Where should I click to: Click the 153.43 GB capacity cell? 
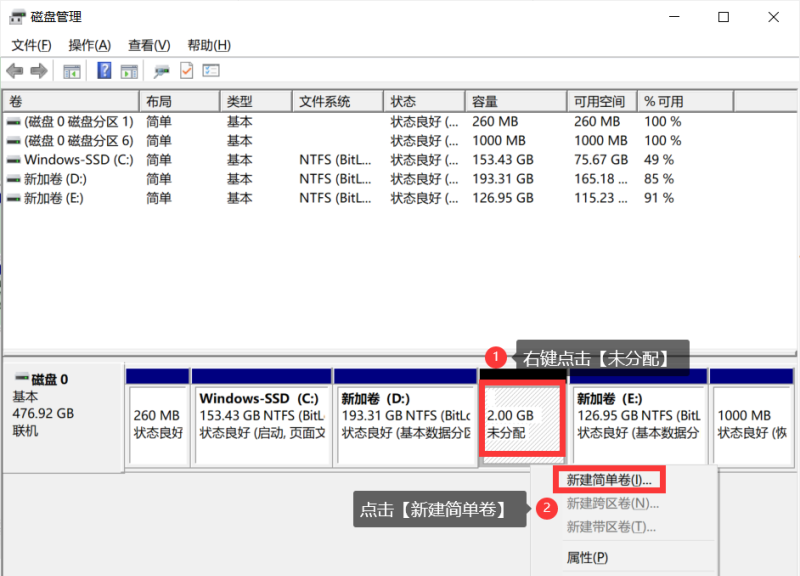tap(503, 160)
